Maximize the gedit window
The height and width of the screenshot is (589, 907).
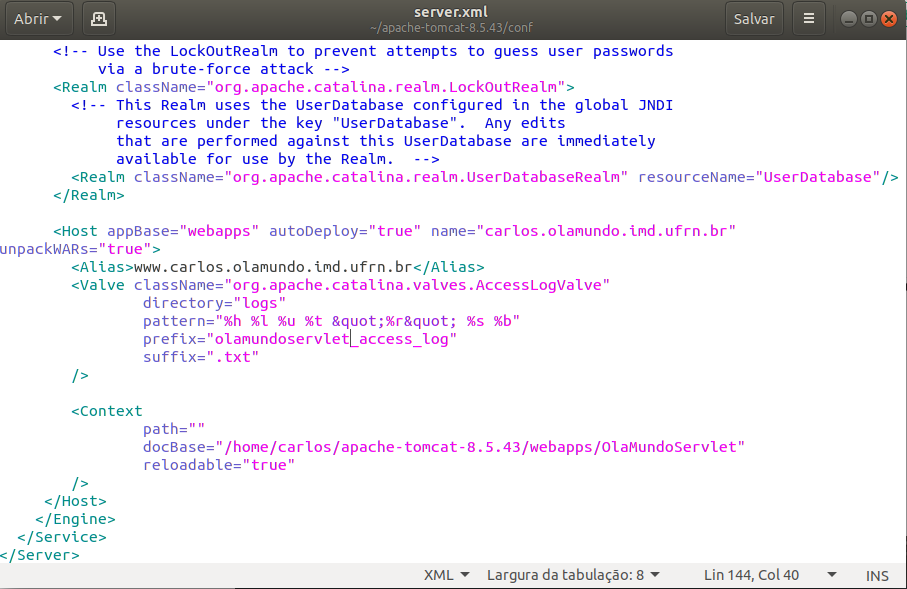pyautogui.click(x=871, y=18)
